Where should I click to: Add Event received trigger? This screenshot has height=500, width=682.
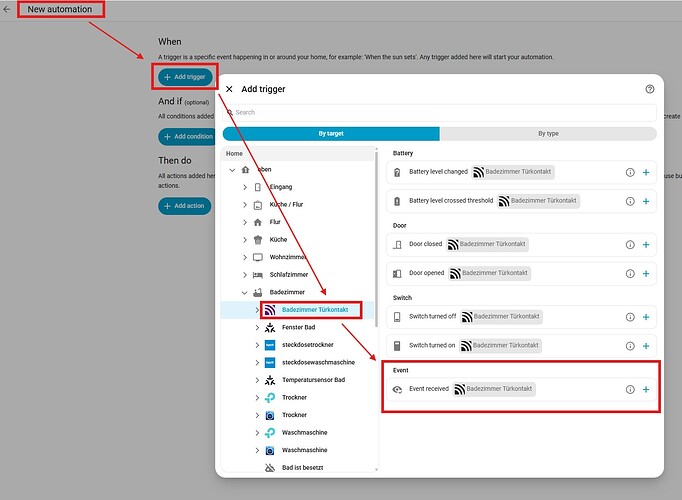(646, 390)
